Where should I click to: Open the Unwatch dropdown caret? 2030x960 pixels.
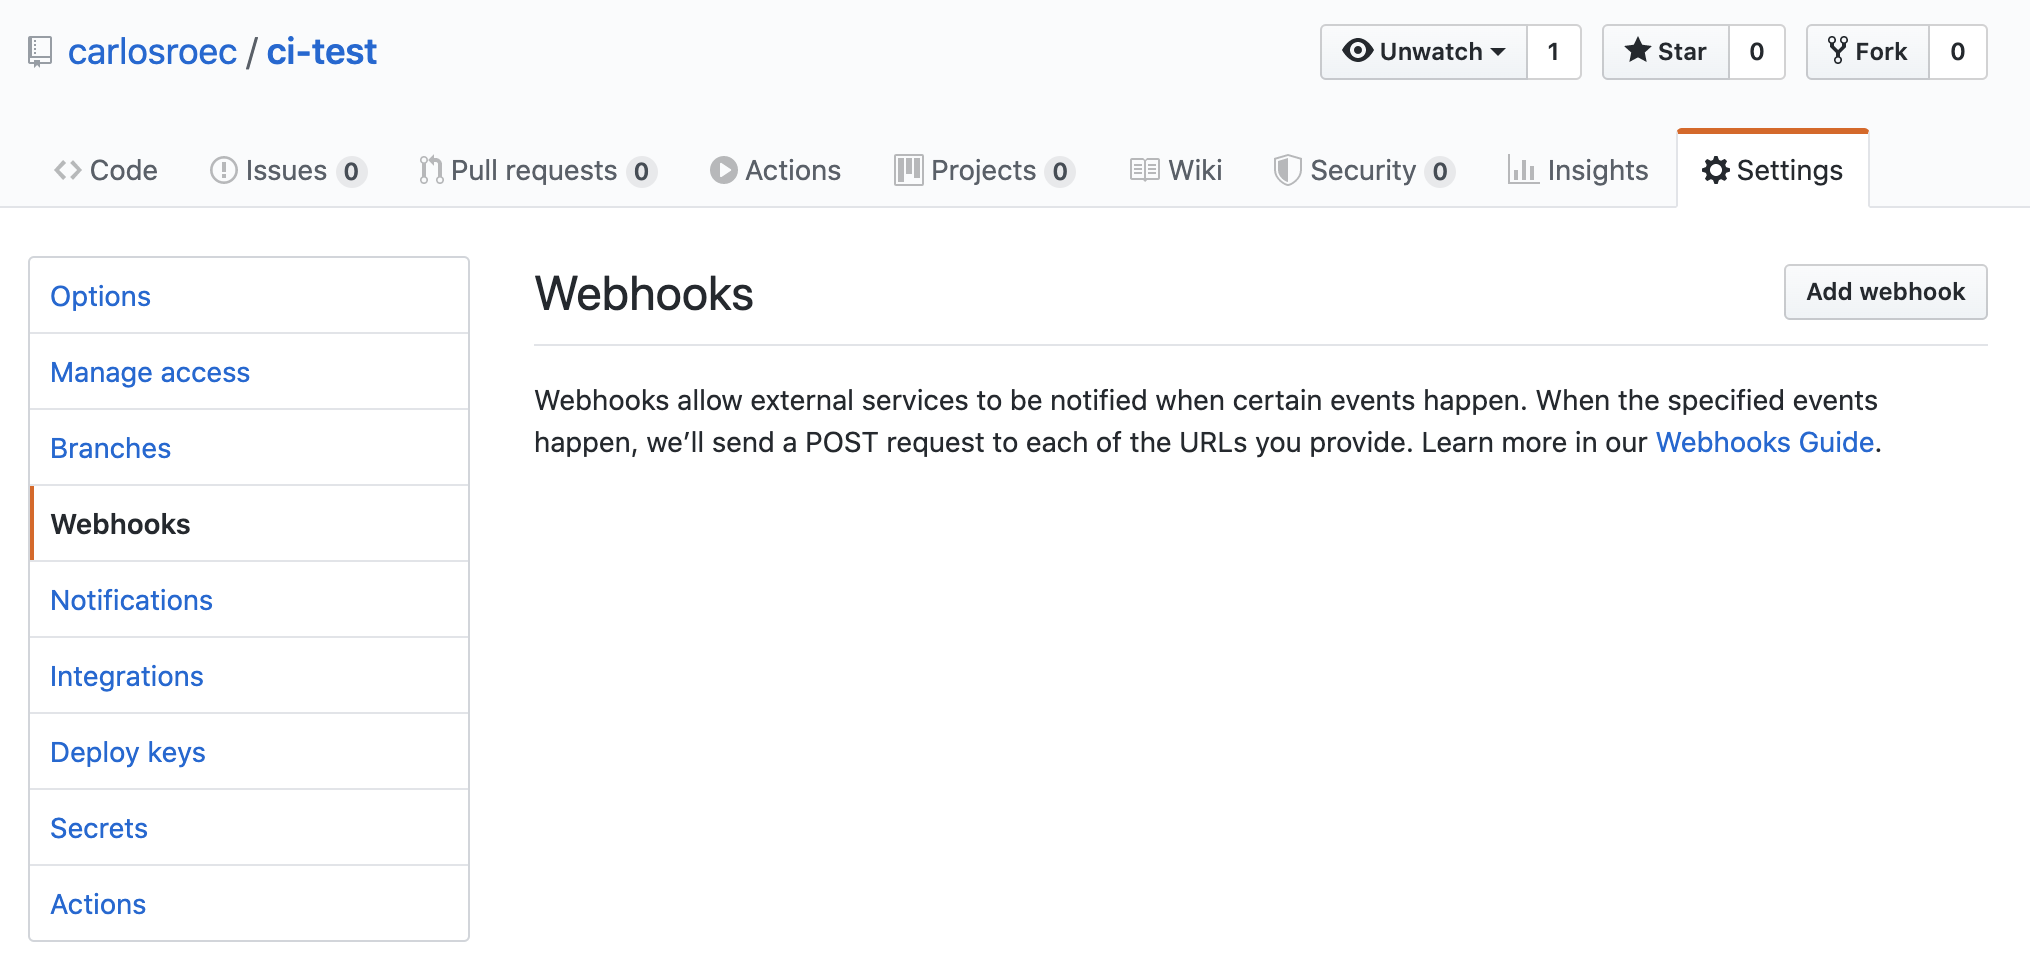click(1497, 52)
